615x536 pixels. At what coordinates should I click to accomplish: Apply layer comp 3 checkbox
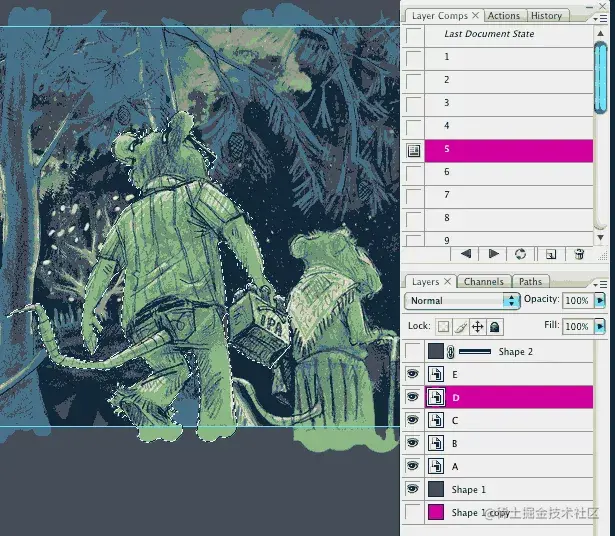coord(414,104)
